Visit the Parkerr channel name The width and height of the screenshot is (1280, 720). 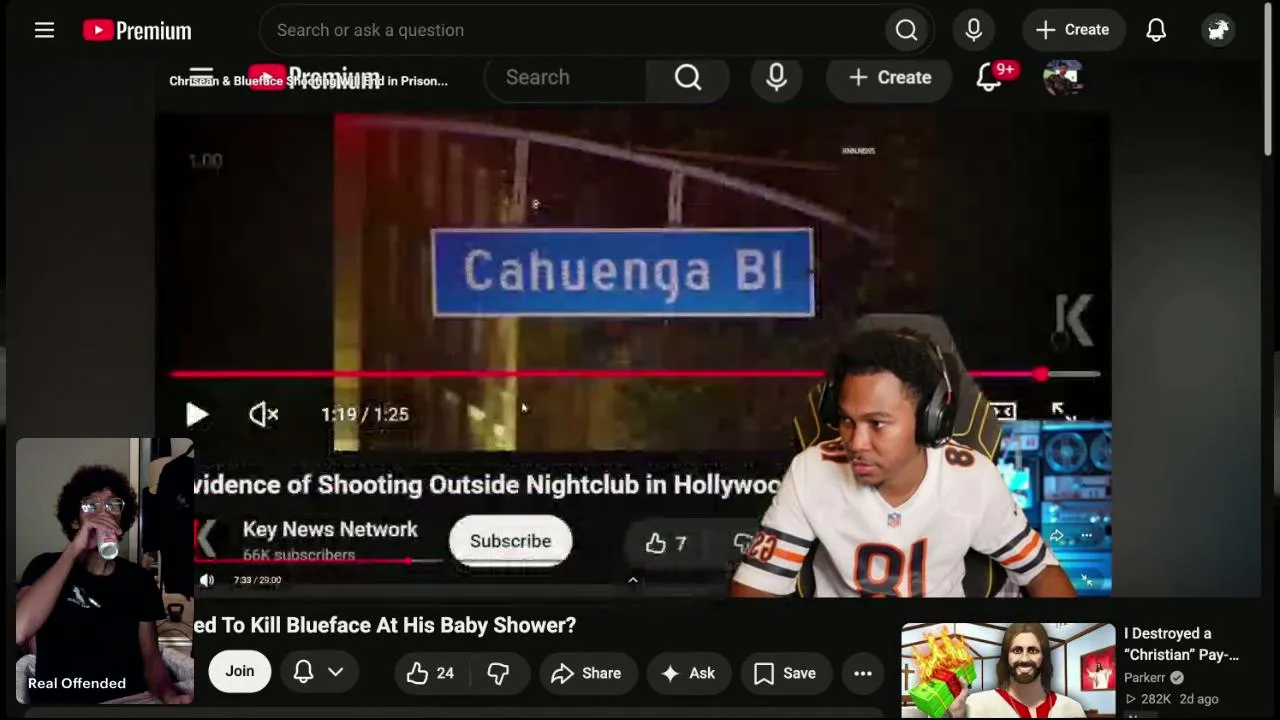(x=1145, y=677)
